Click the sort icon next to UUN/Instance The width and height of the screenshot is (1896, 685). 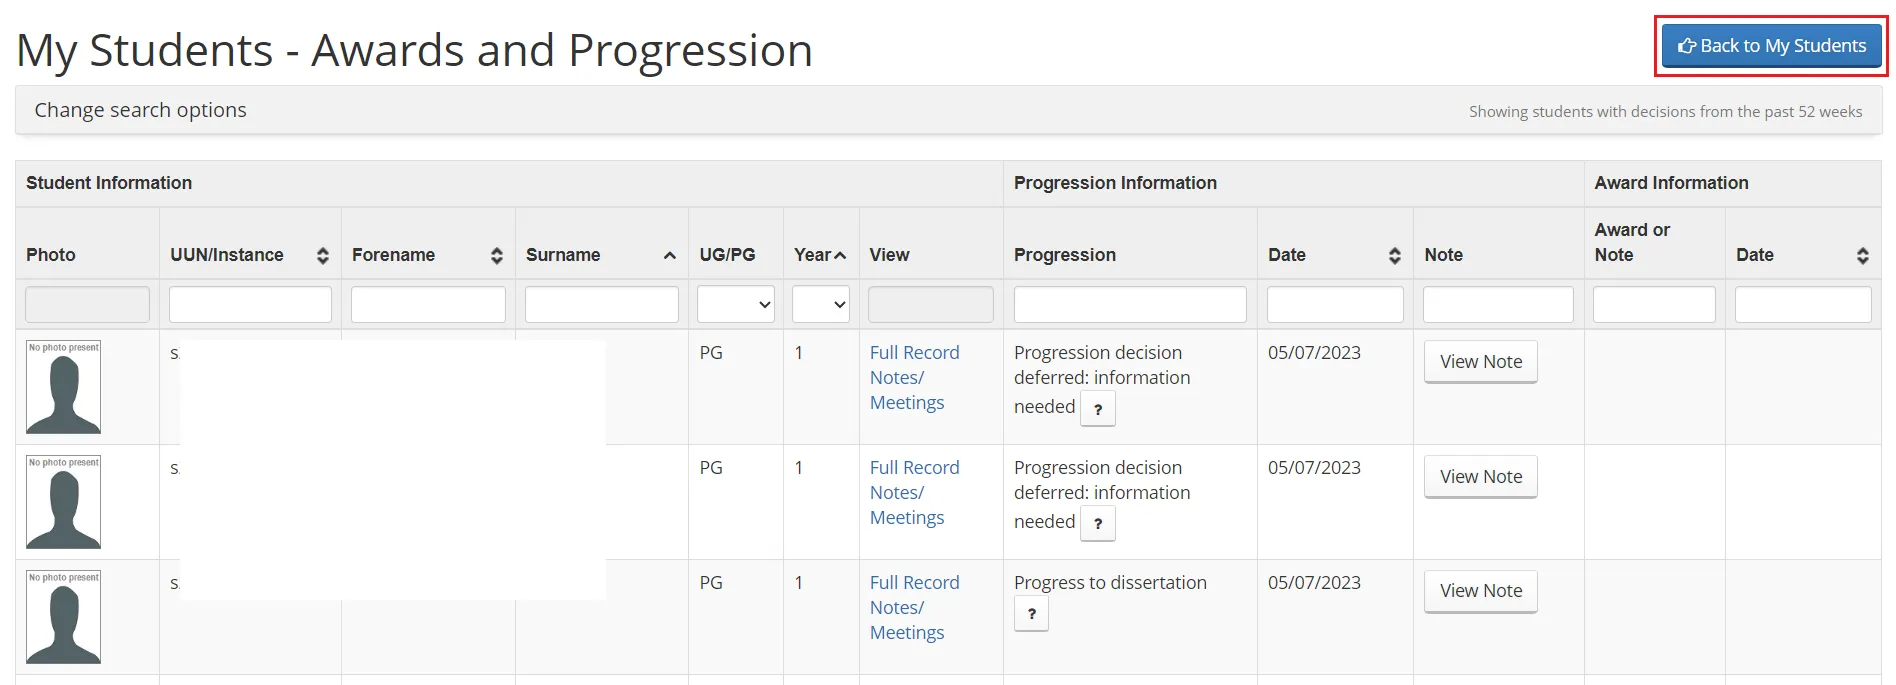[x=321, y=255]
